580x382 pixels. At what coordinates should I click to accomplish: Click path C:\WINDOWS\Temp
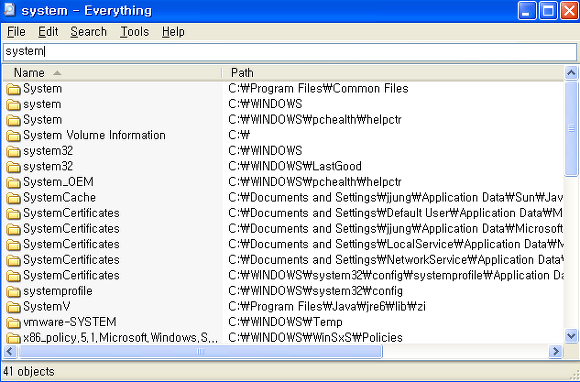pos(285,322)
